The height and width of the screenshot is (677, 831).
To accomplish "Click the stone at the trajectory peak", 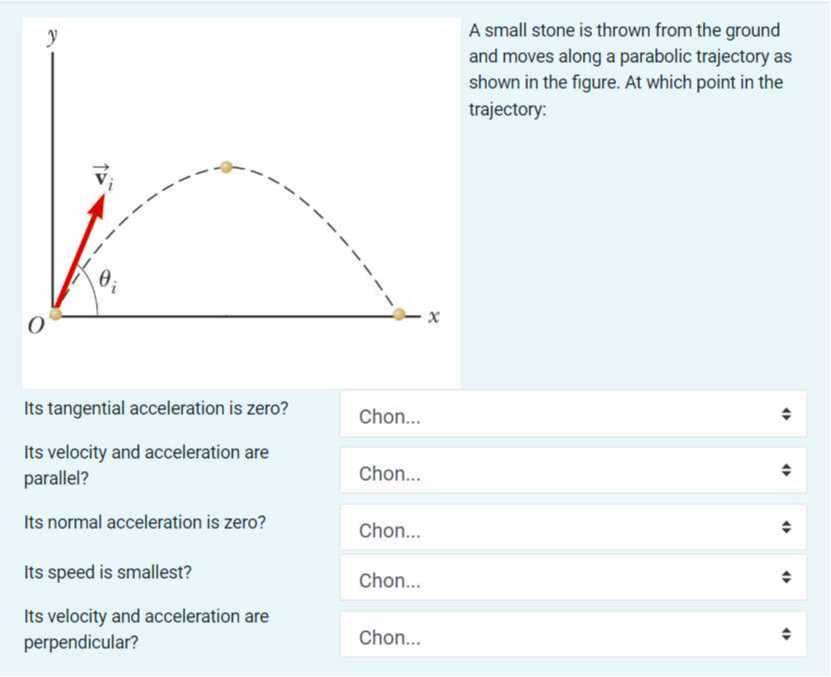I will (226, 167).
